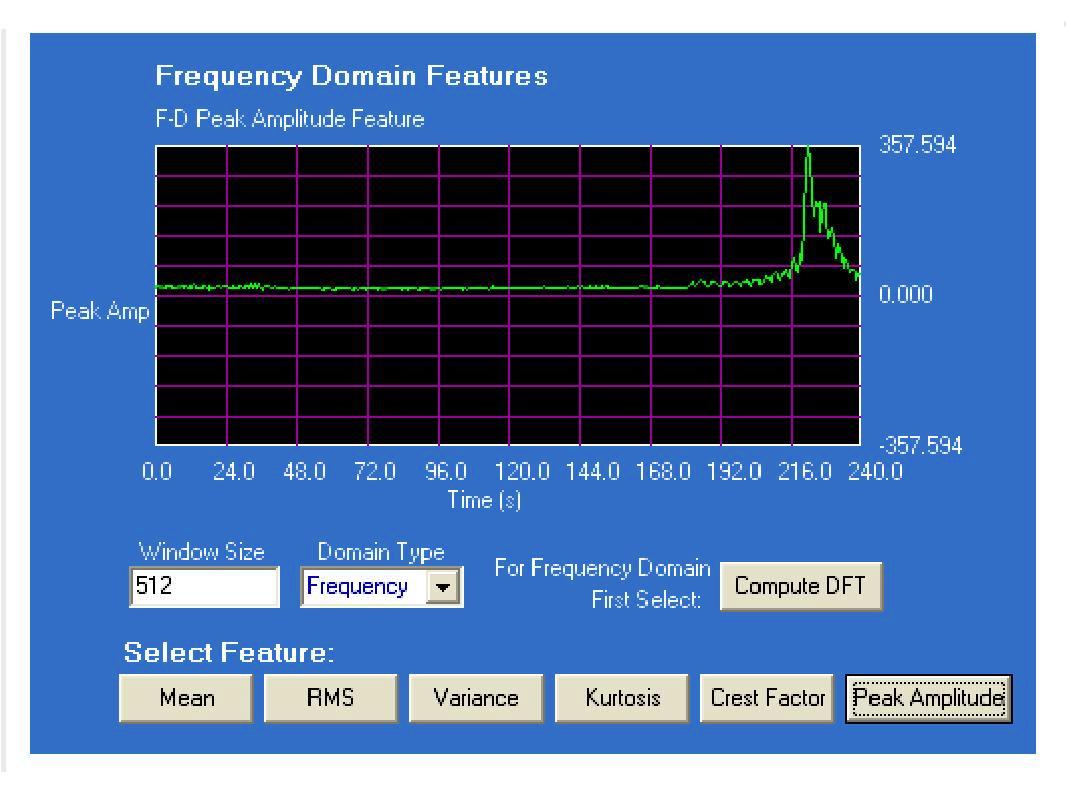Select the Mean feature button
The width and height of the screenshot is (1069, 795).
point(187,699)
